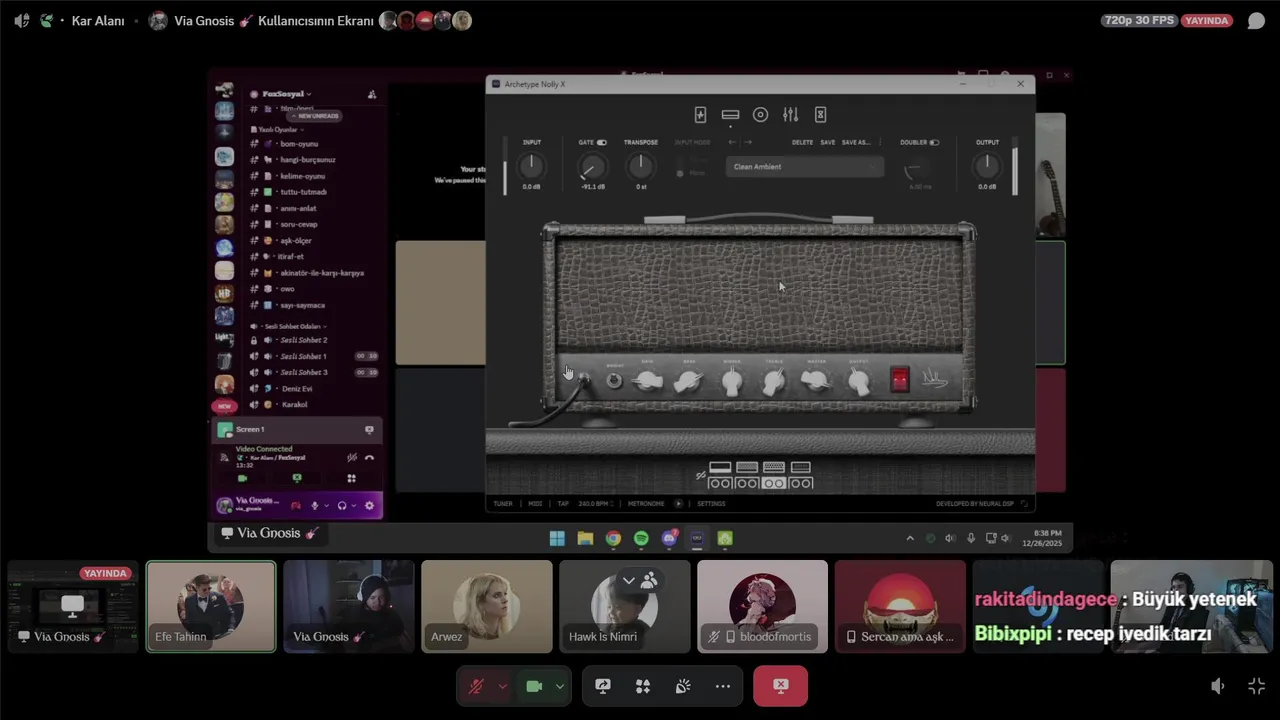Open plugin SETTINGS in footer

711,504
